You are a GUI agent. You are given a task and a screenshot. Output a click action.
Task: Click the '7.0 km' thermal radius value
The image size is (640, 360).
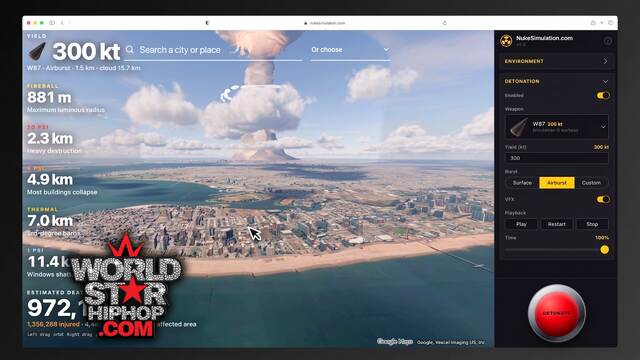(50, 221)
